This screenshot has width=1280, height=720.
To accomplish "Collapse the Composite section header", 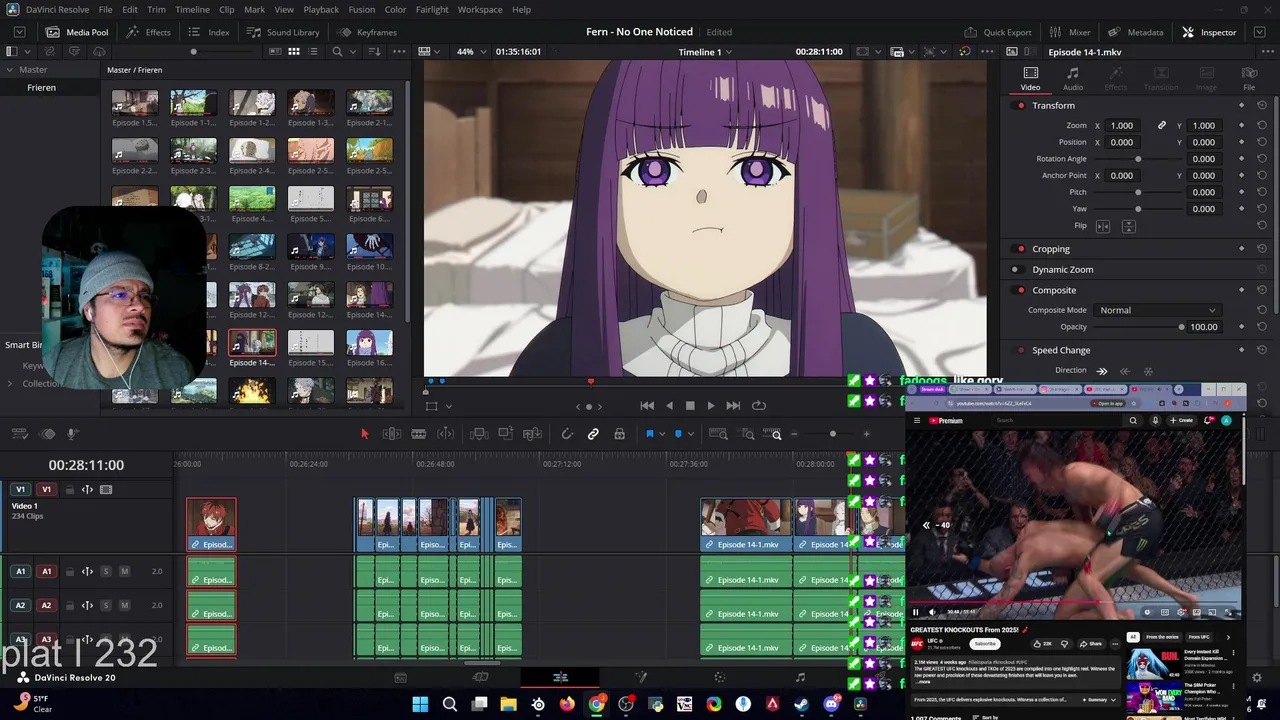I will coord(1054,290).
